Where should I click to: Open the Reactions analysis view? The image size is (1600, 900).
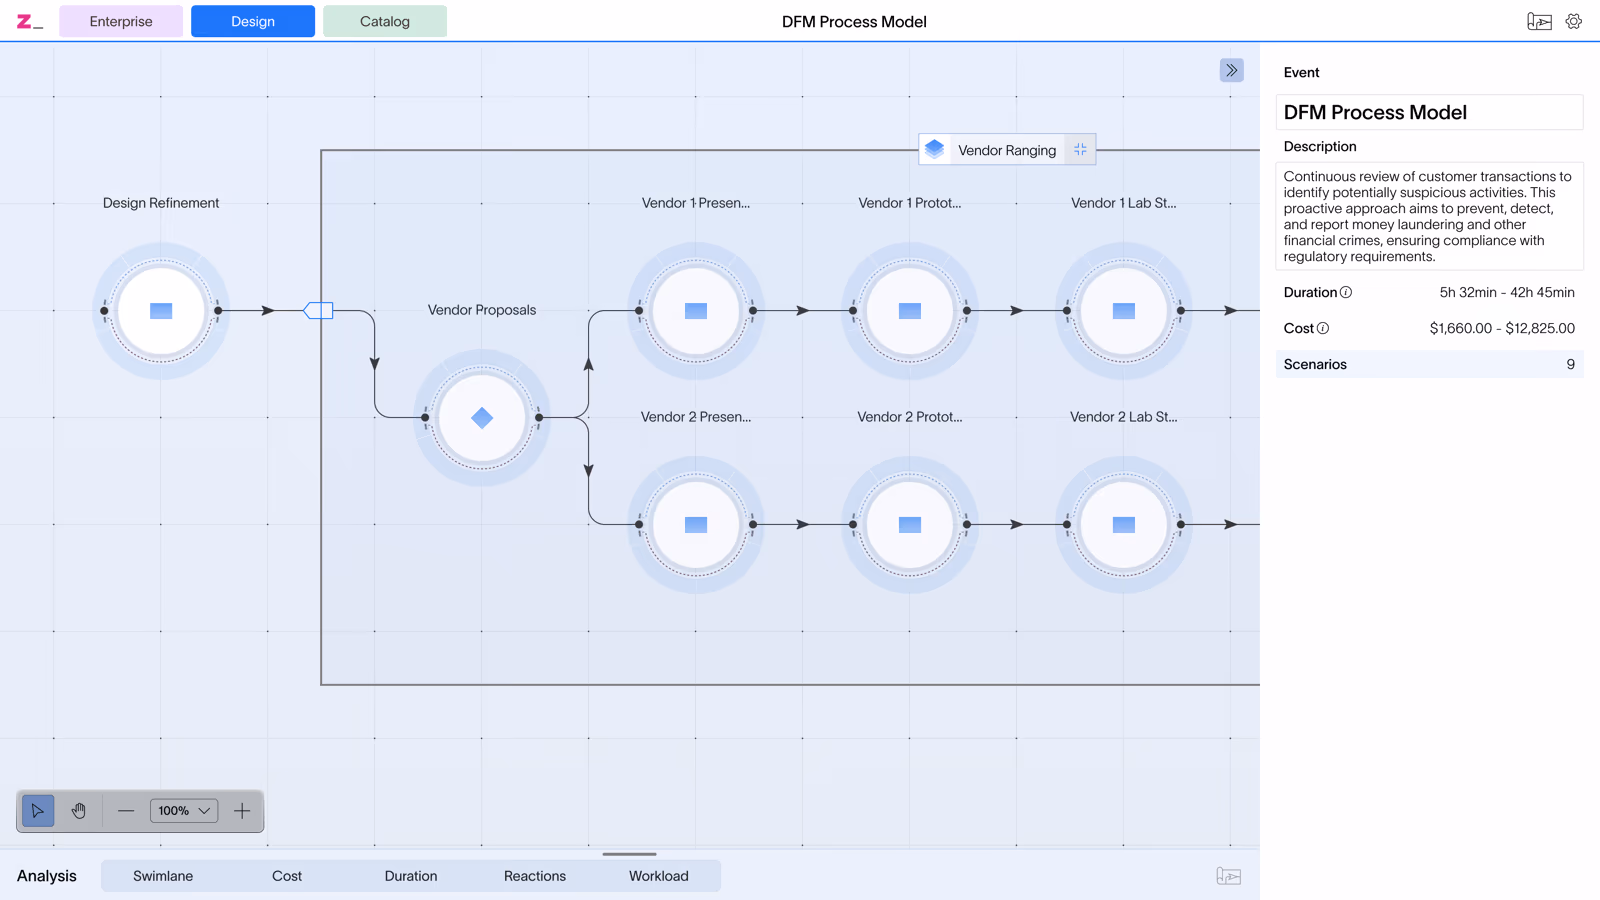click(535, 876)
